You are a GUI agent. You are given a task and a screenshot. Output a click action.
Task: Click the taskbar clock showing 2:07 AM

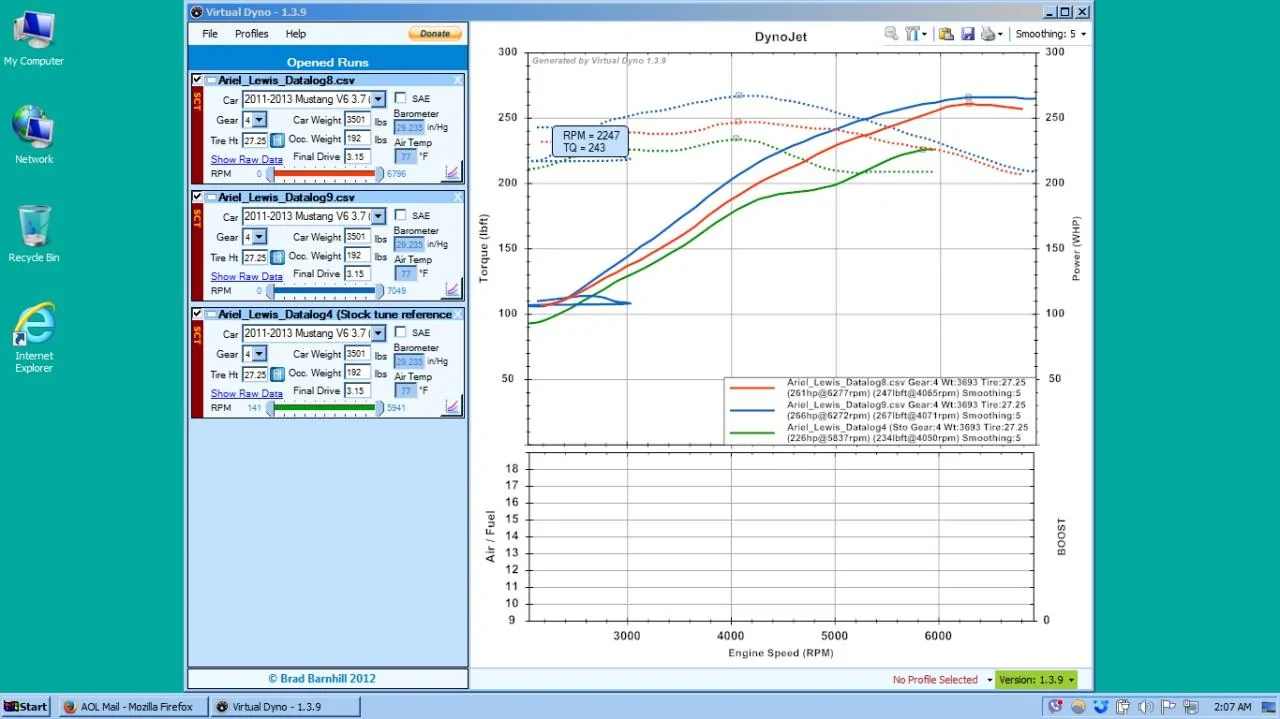coord(1232,707)
